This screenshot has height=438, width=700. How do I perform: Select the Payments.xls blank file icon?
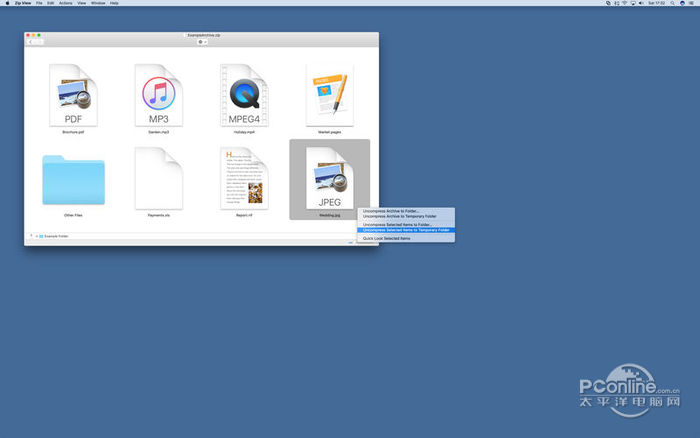tap(158, 179)
